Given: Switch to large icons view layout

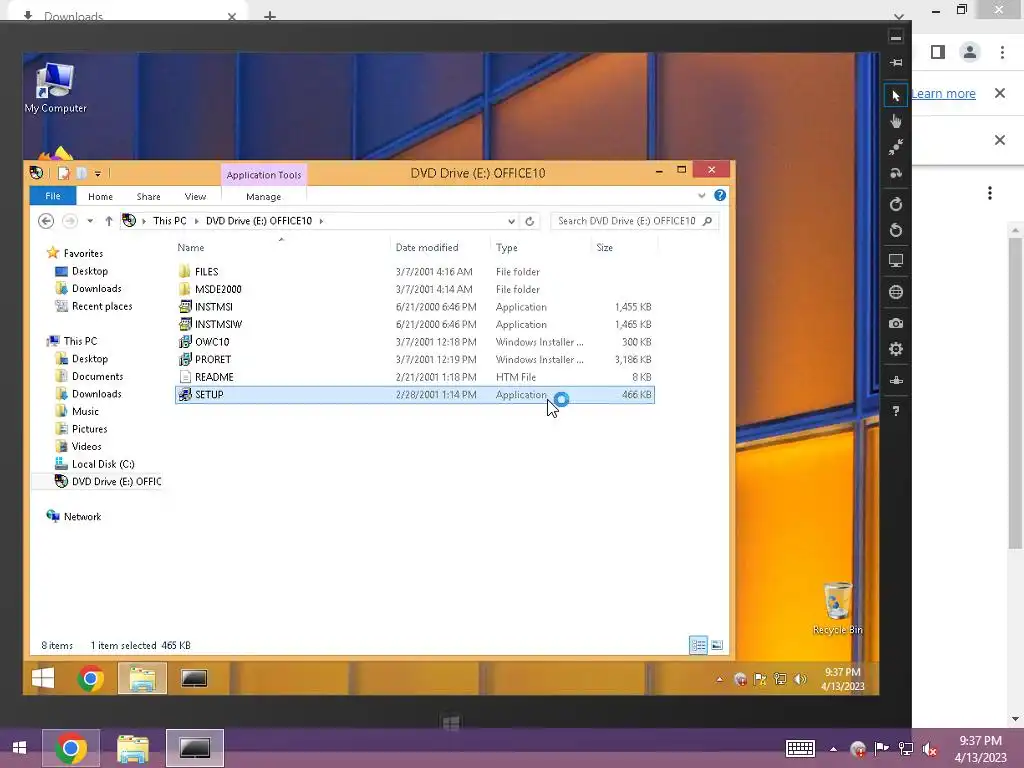Looking at the screenshot, I should (x=716, y=645).
